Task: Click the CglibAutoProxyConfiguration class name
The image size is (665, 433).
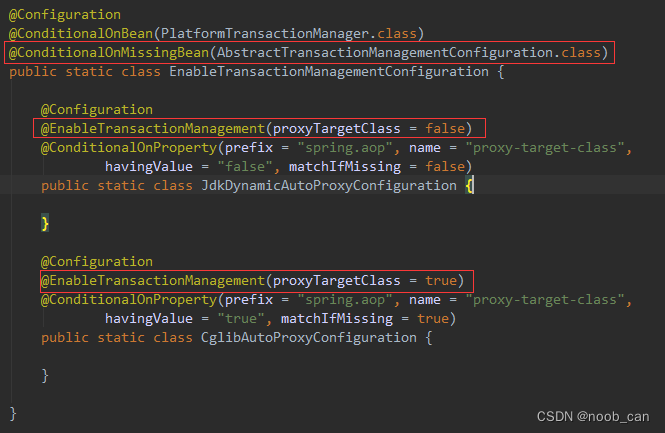Action: click(309, 338)
